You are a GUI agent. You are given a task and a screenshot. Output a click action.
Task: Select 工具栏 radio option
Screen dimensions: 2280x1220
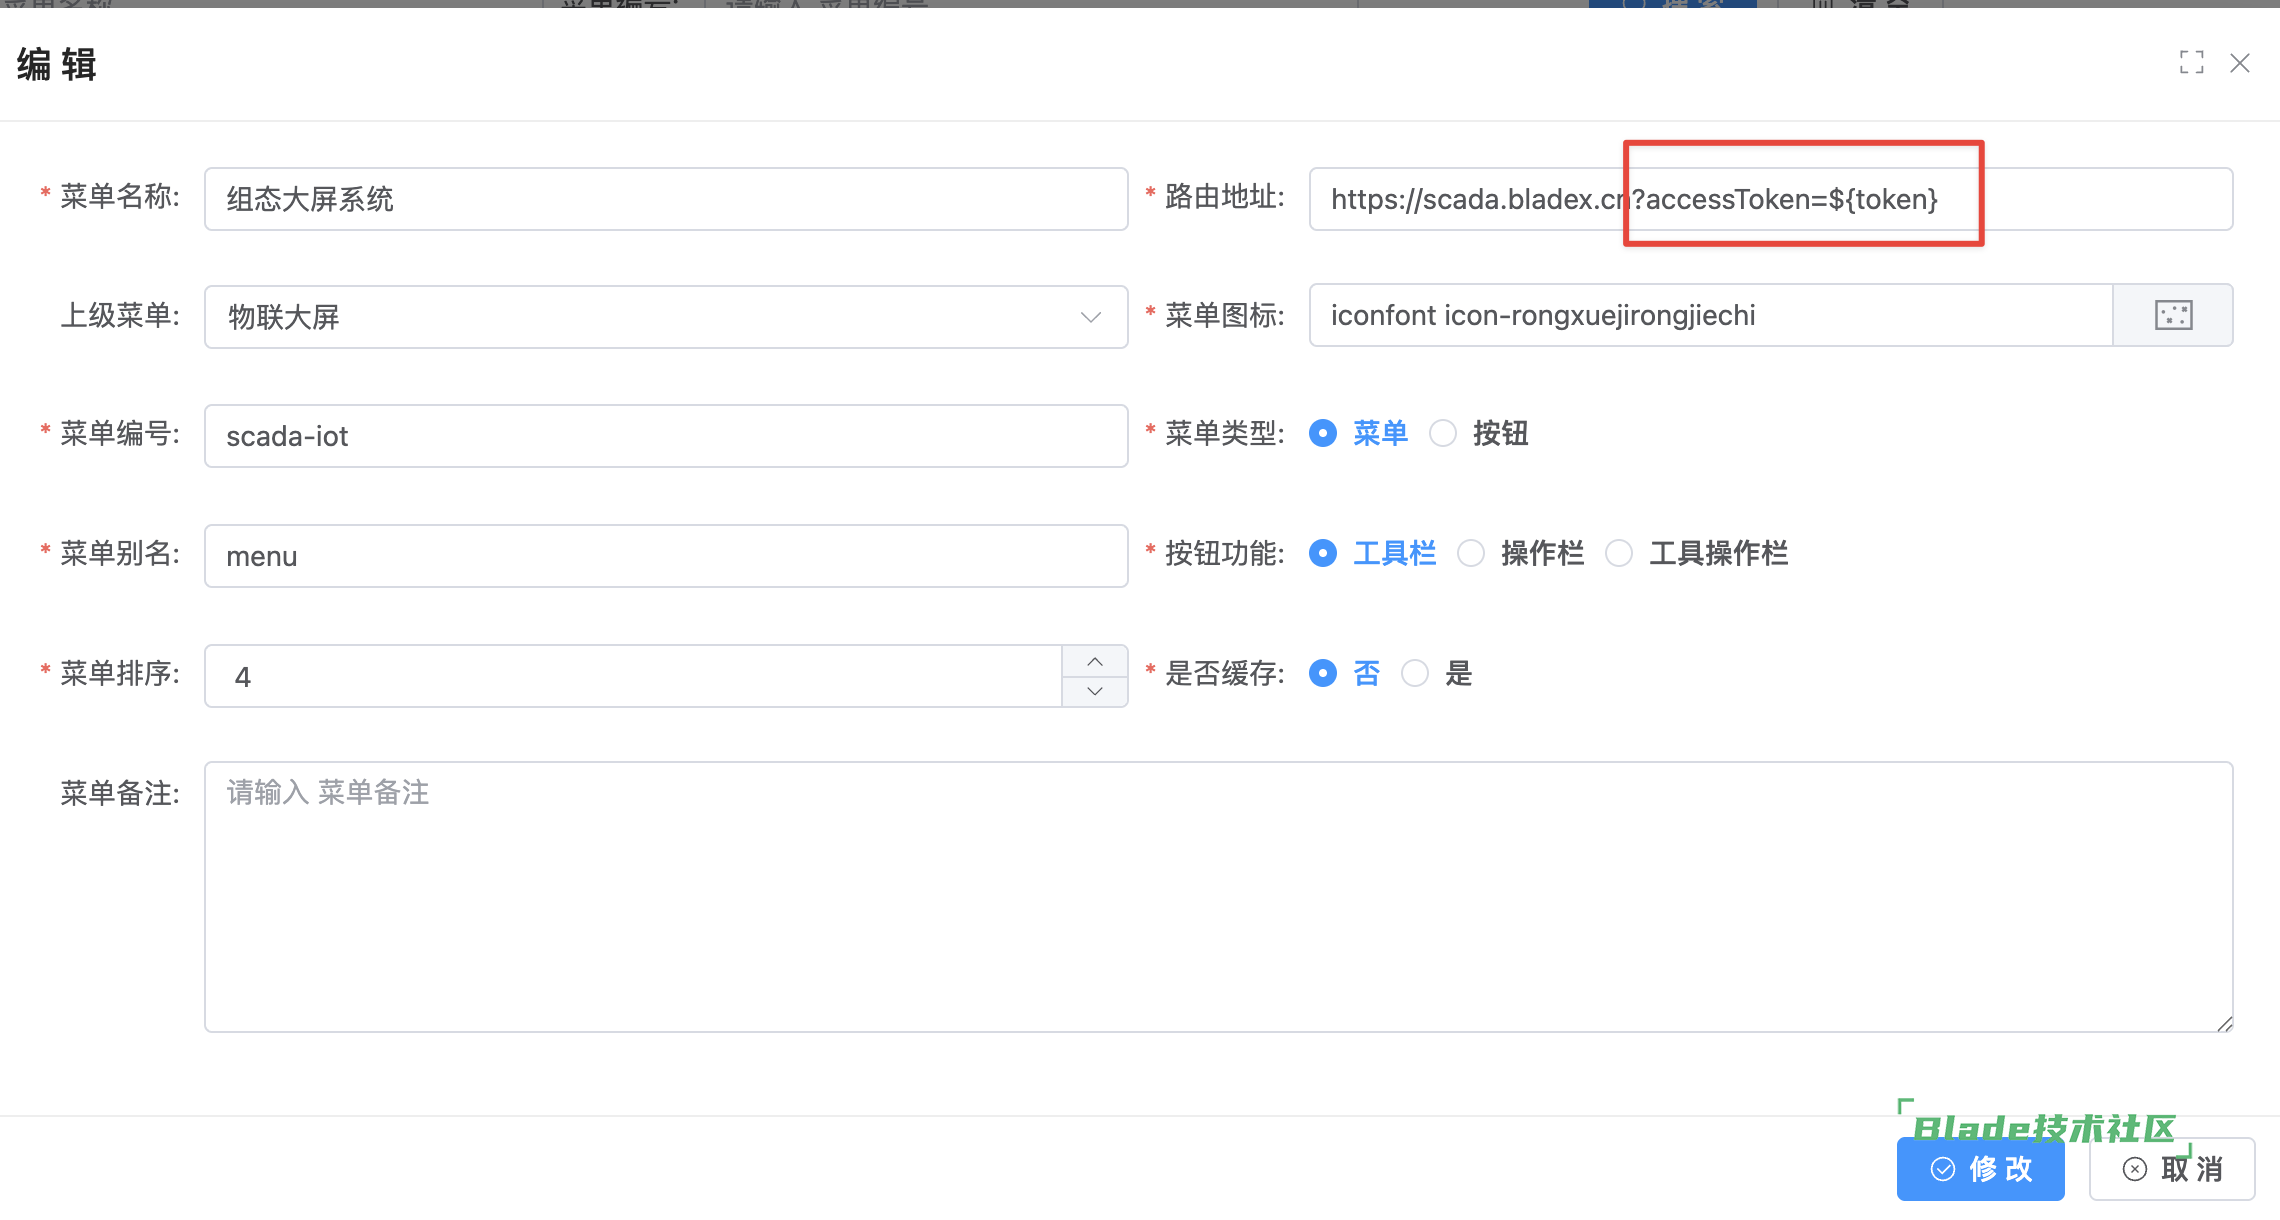pos(1323,553)
